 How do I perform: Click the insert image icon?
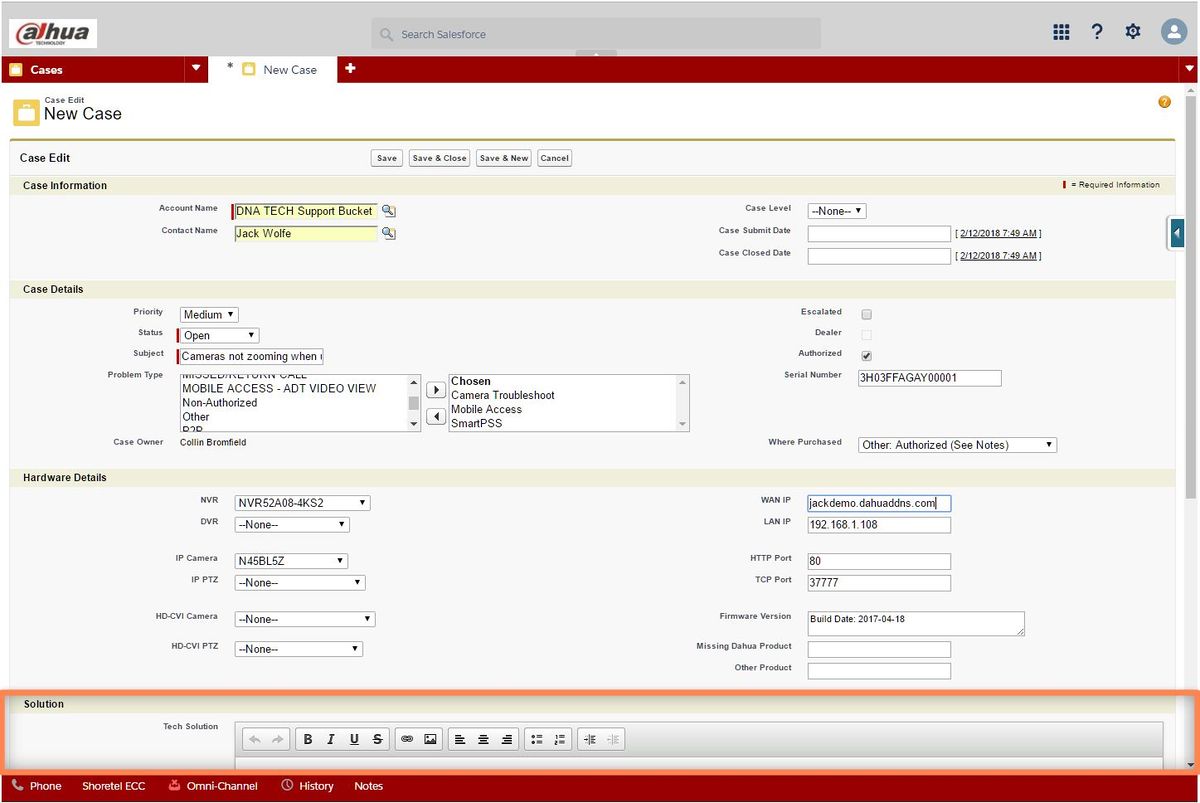431,739
